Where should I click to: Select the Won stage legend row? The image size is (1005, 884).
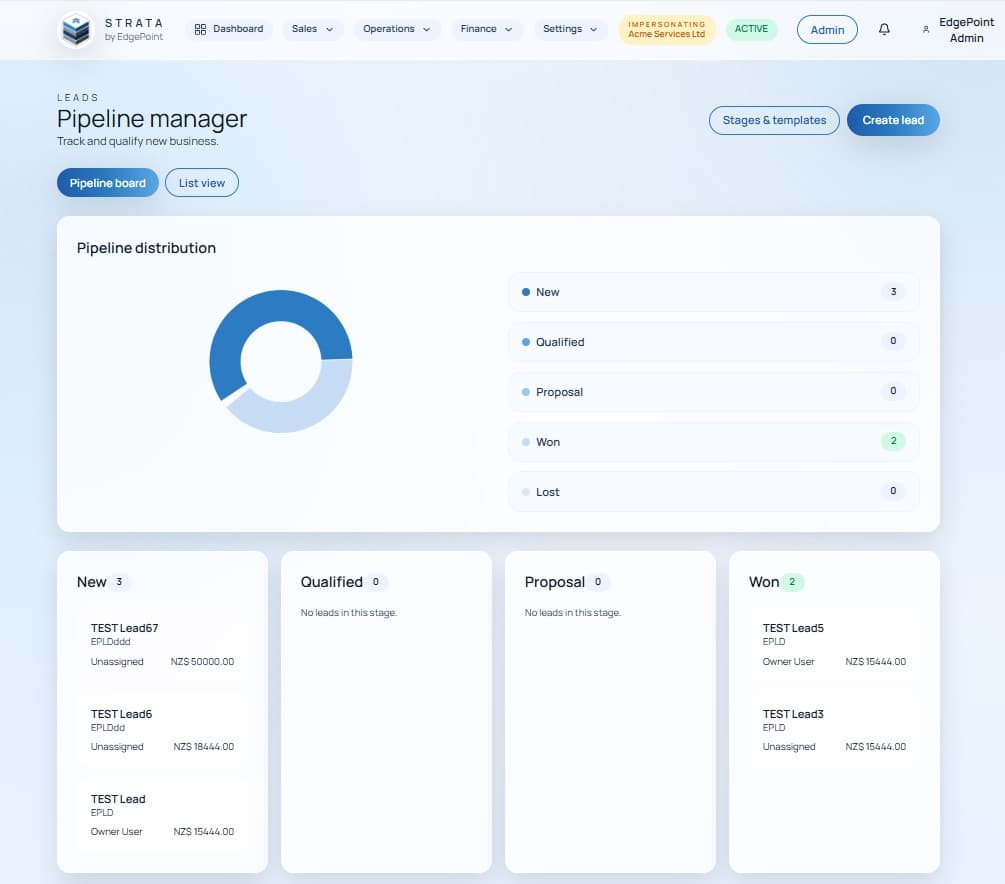(x=713, y=442)
